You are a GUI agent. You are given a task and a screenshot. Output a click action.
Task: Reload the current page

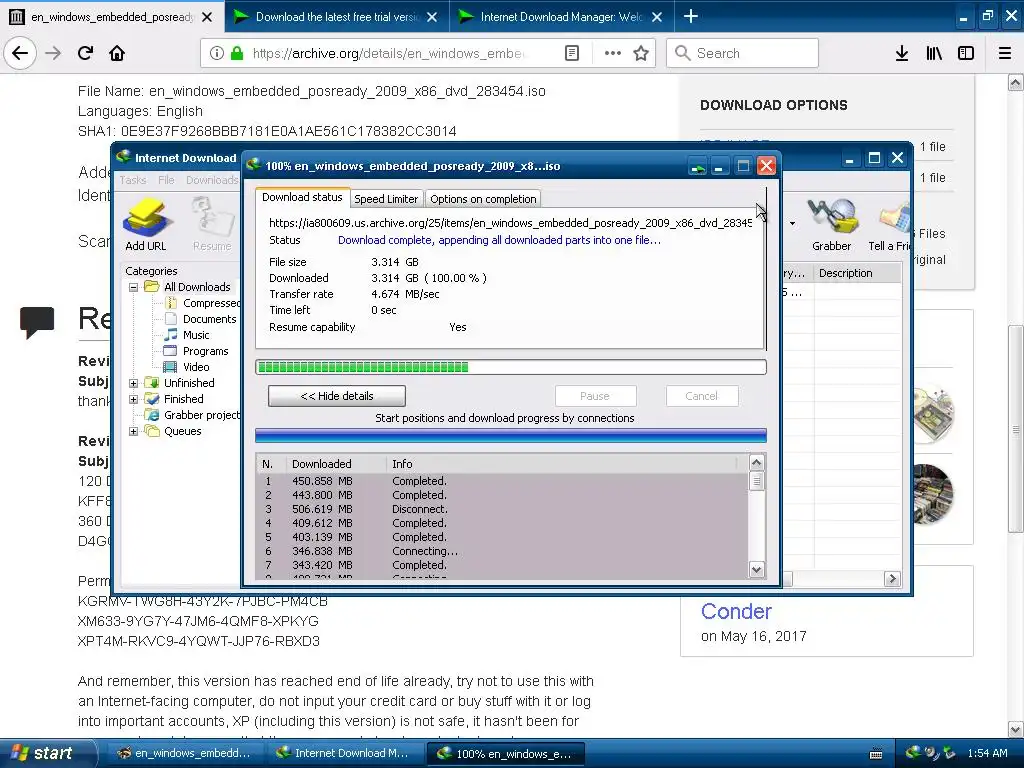(x=85, y=53)
